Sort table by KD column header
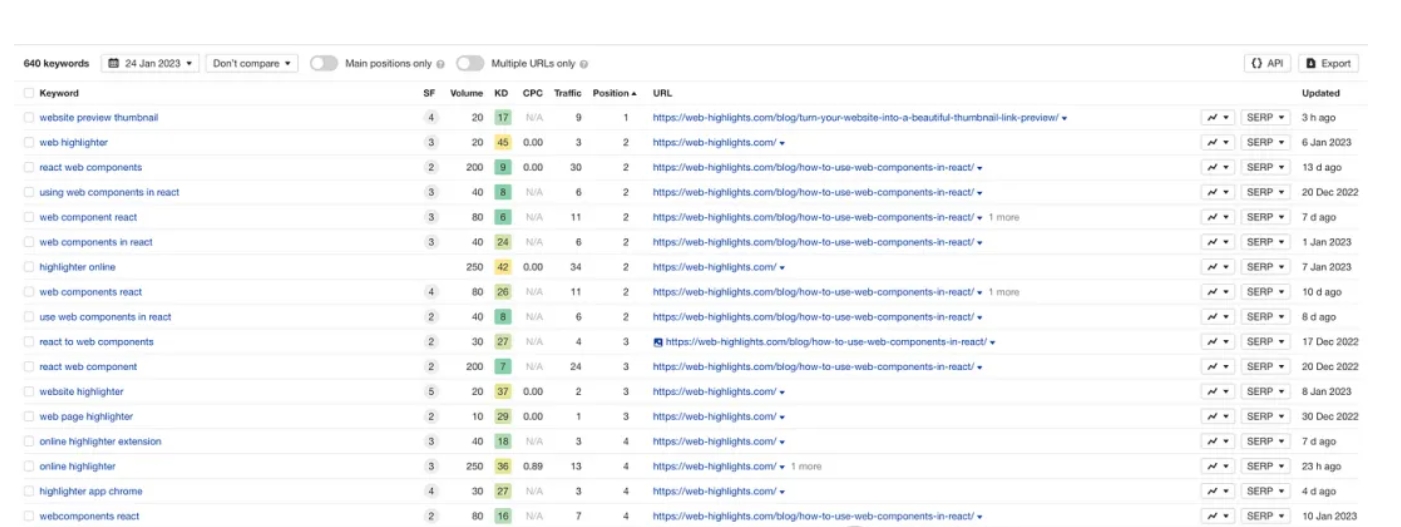Screen dimensions: 1401x527 (x=502, y=93)
